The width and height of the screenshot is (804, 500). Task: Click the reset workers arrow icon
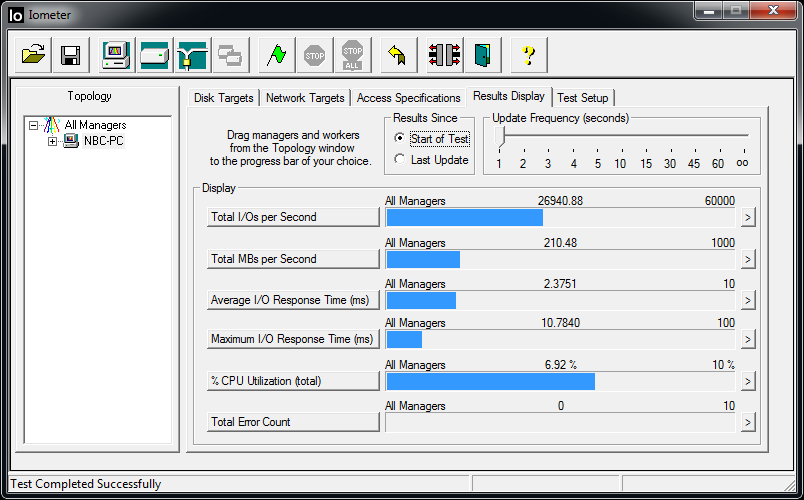click(398, 54)
